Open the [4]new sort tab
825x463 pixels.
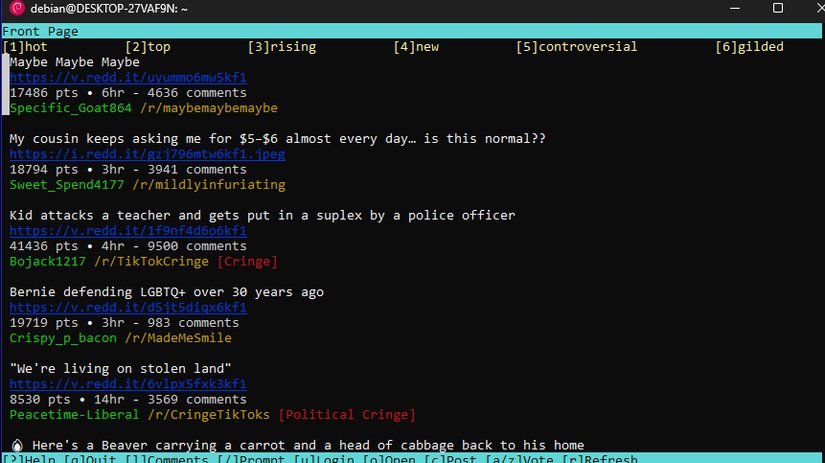[x=416, y=47]
